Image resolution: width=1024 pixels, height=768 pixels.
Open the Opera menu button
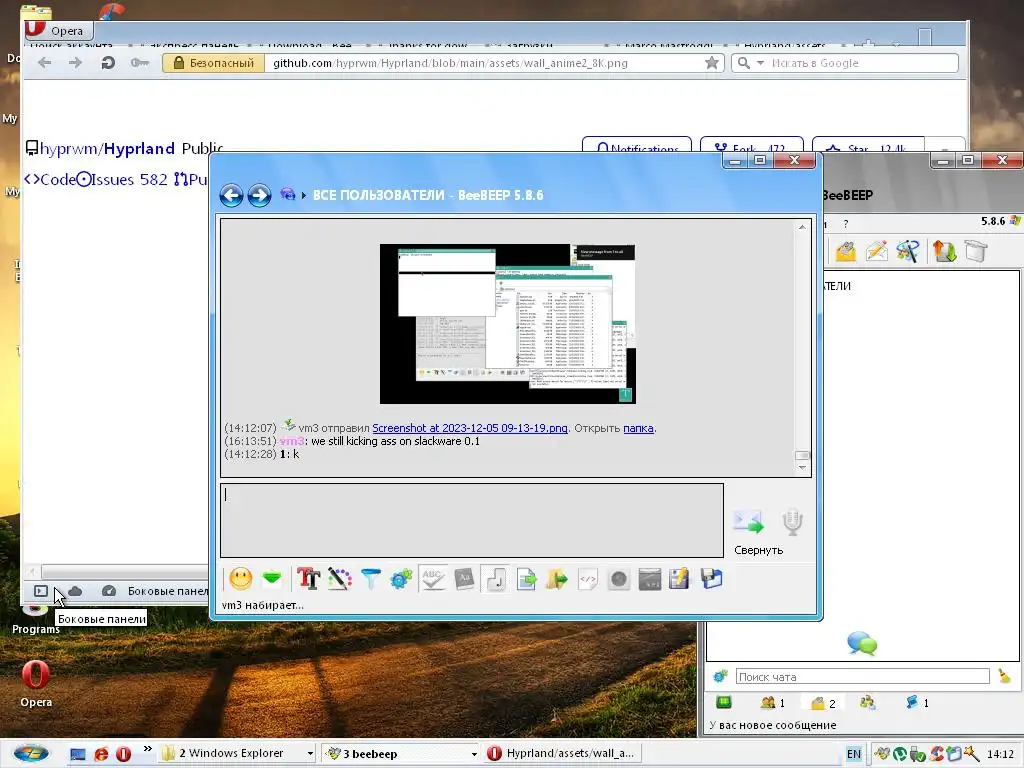pos(59,30)
